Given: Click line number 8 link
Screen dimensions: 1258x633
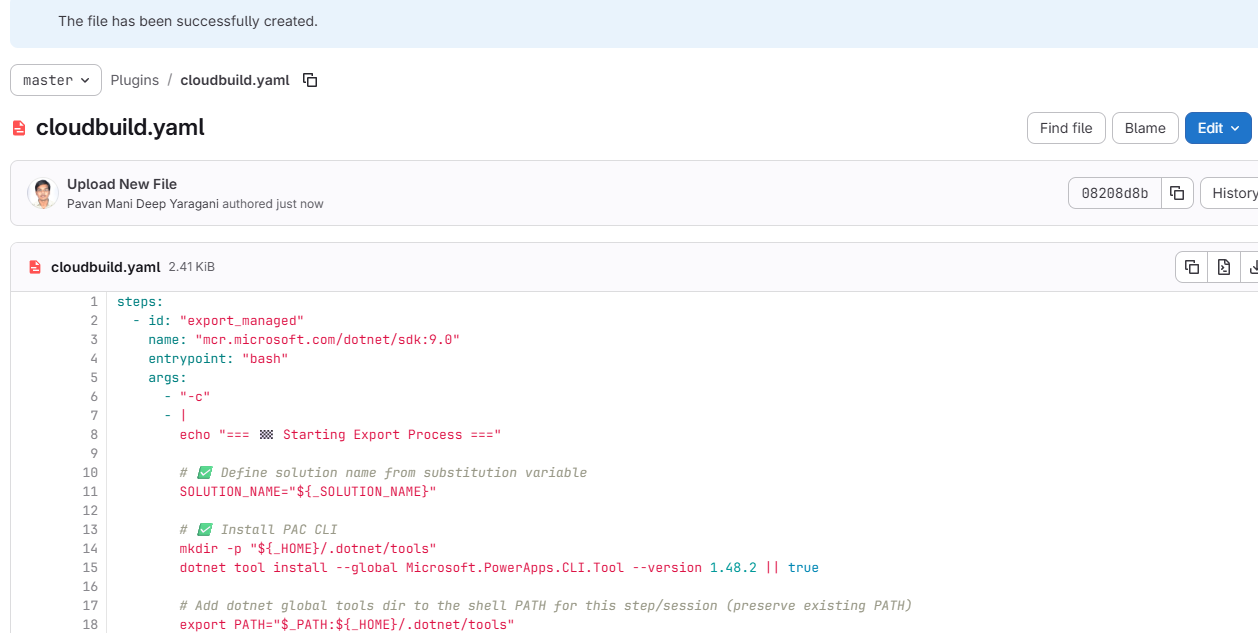Looking at the screenshot, I should 93,435.
